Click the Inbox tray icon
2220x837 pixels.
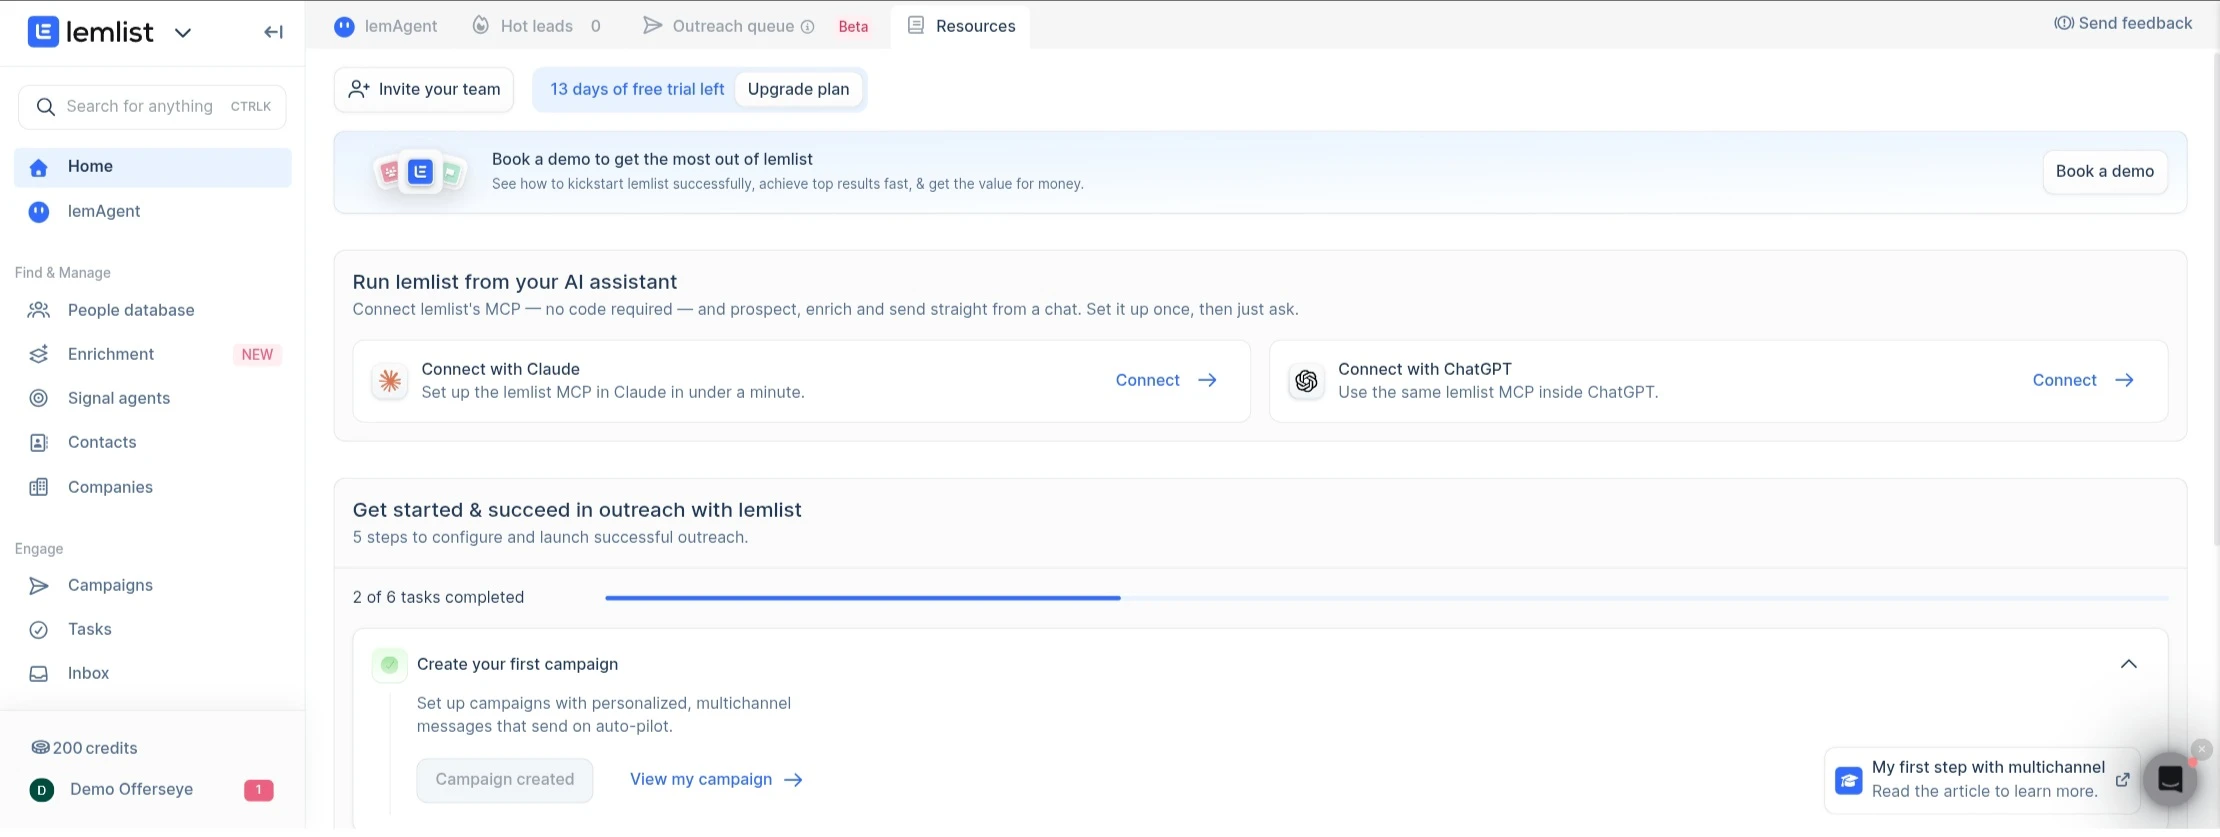point(39,673)
